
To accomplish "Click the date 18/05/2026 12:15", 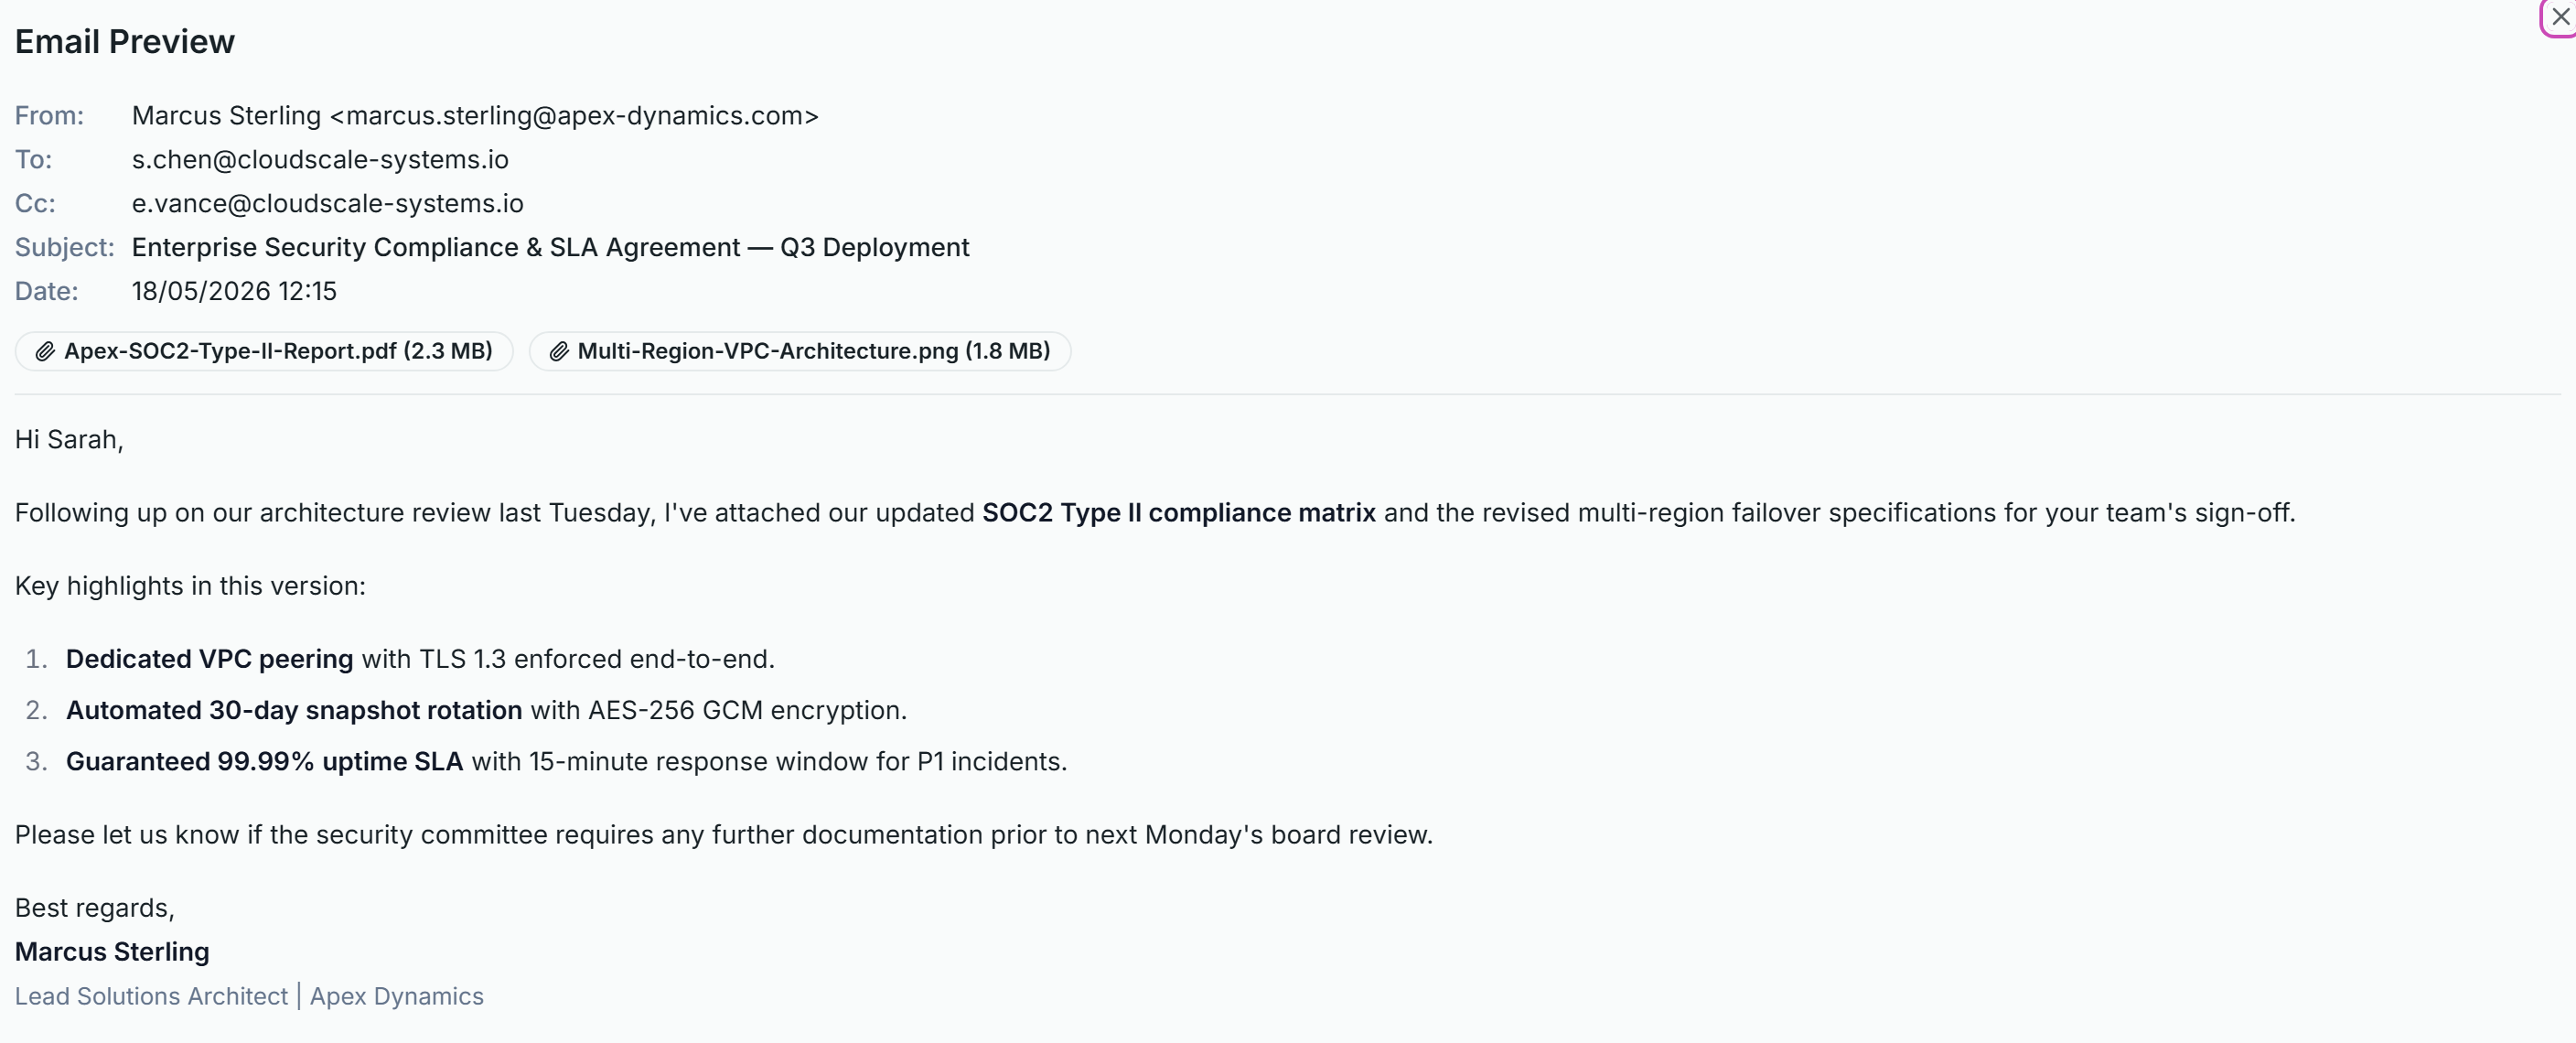I will click(x=234, y=291).
